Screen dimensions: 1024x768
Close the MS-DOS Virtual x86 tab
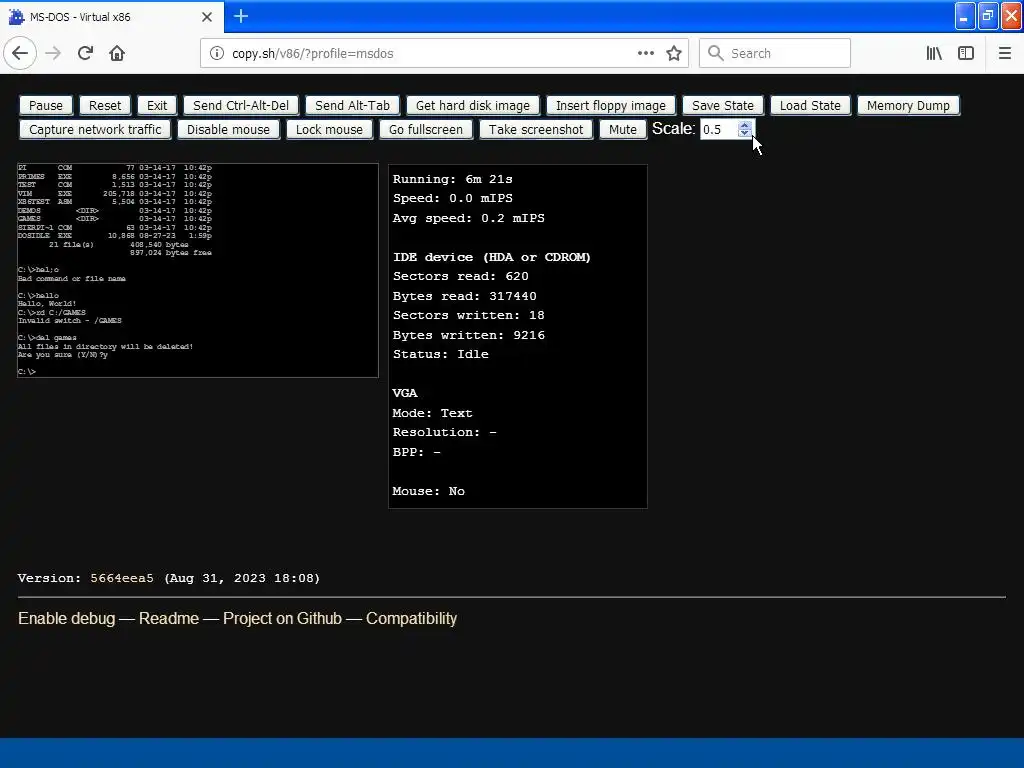pyautogui.click(x=207, y=17)
